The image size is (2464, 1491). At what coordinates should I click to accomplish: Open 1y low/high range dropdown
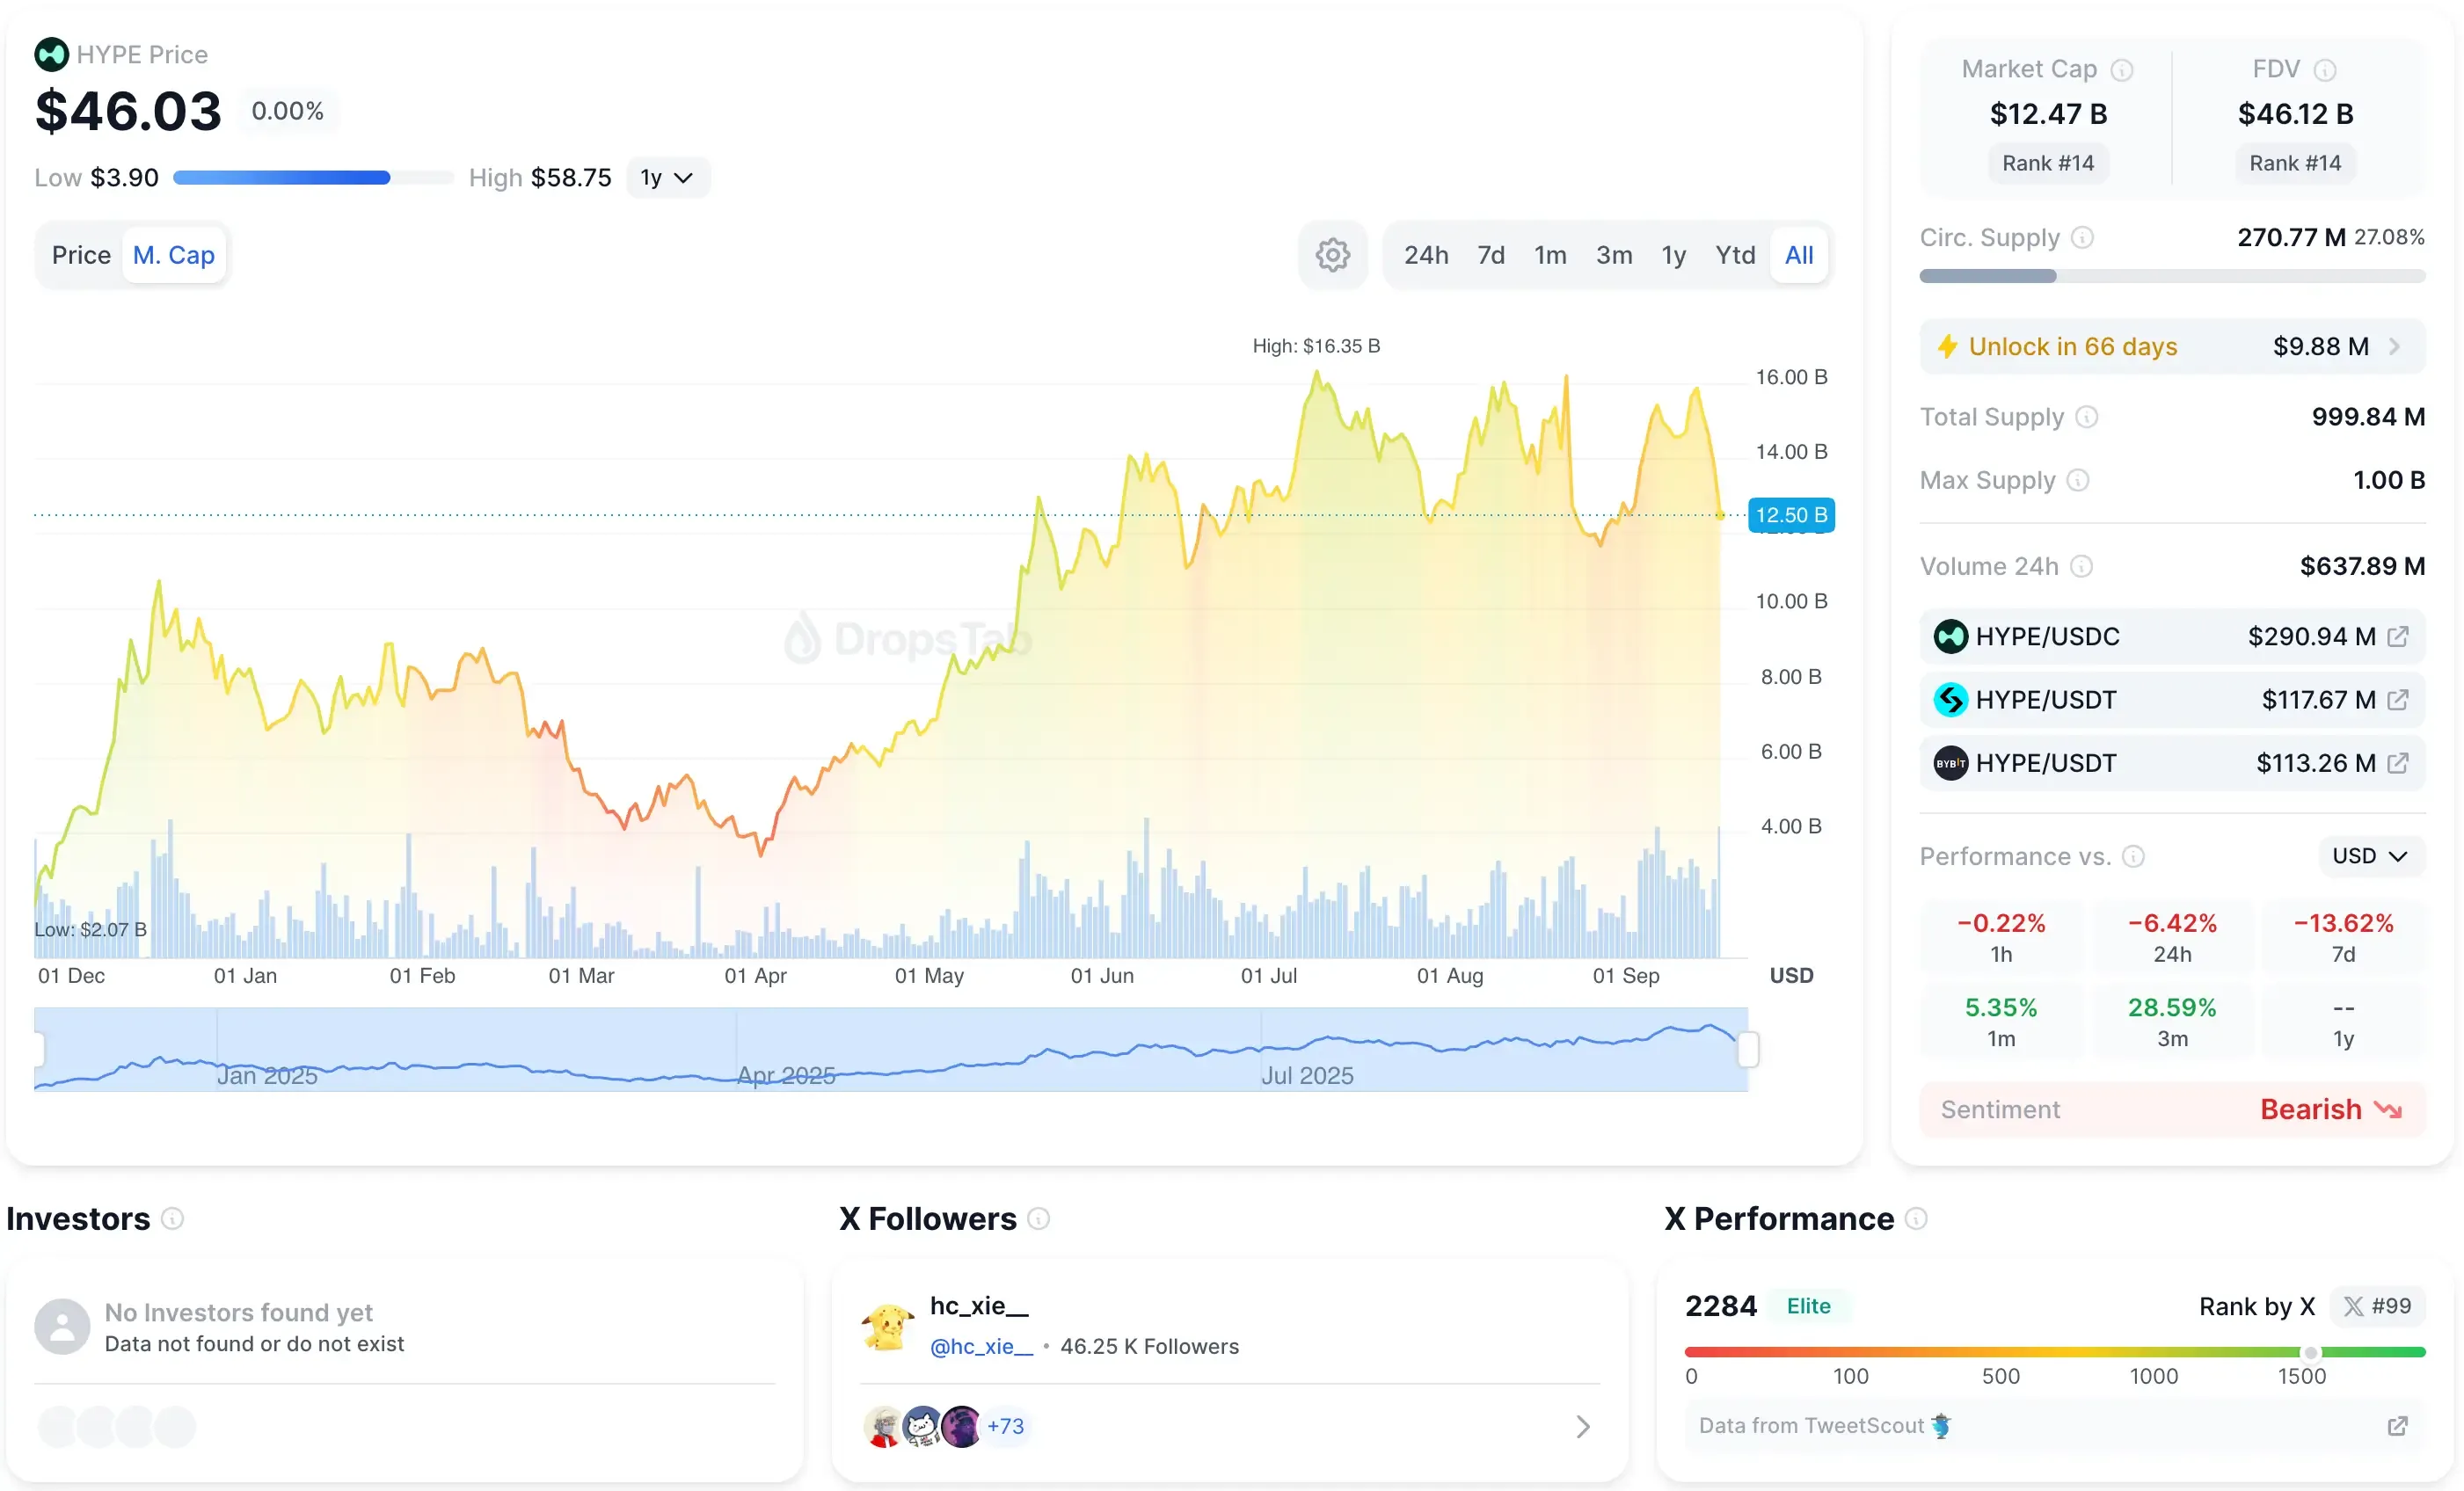667,178
